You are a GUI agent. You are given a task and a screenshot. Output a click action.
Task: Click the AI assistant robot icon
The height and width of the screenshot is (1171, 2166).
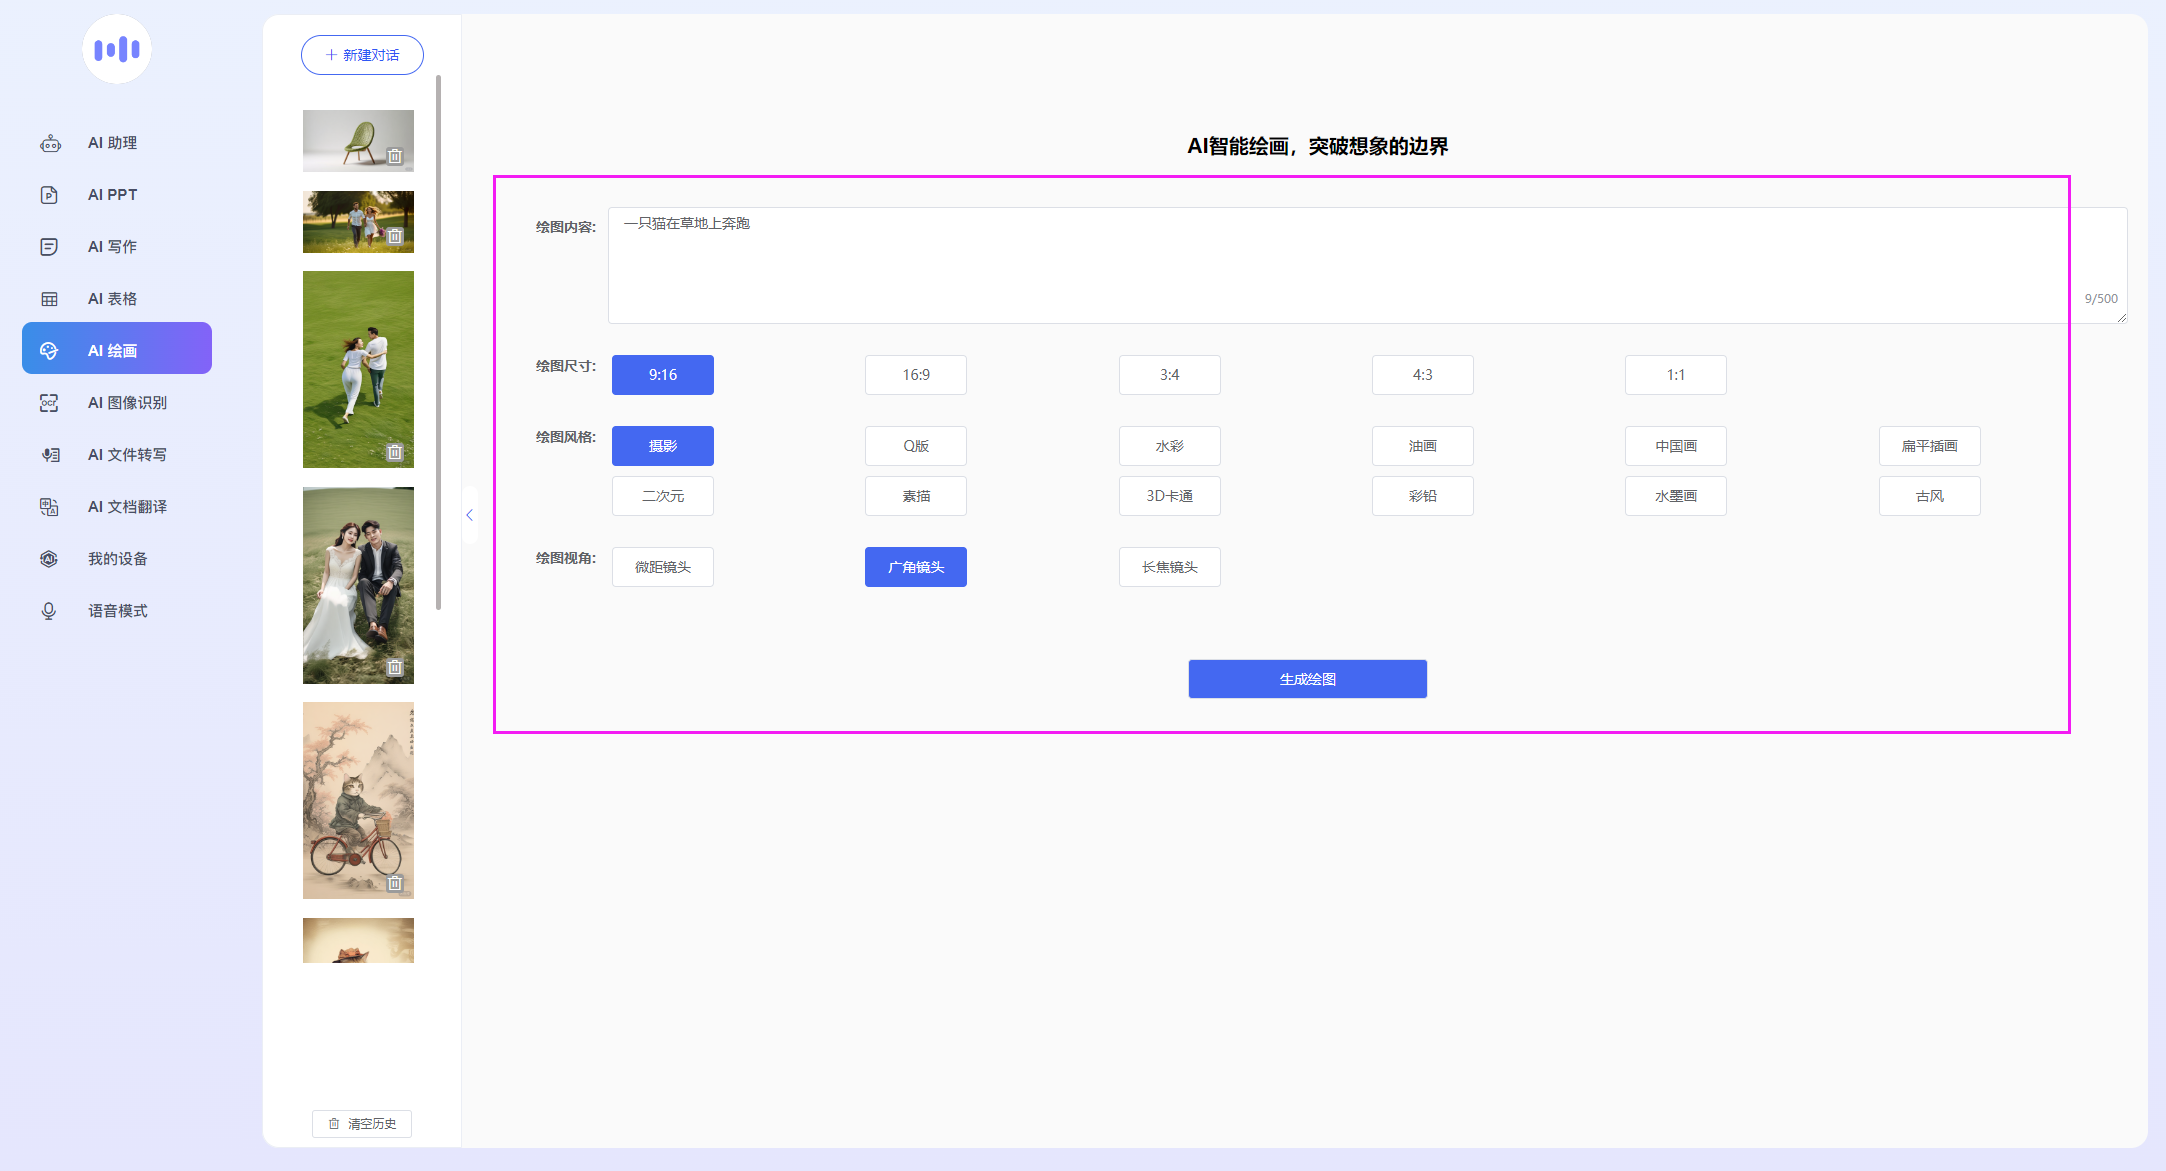coord(50,143)
